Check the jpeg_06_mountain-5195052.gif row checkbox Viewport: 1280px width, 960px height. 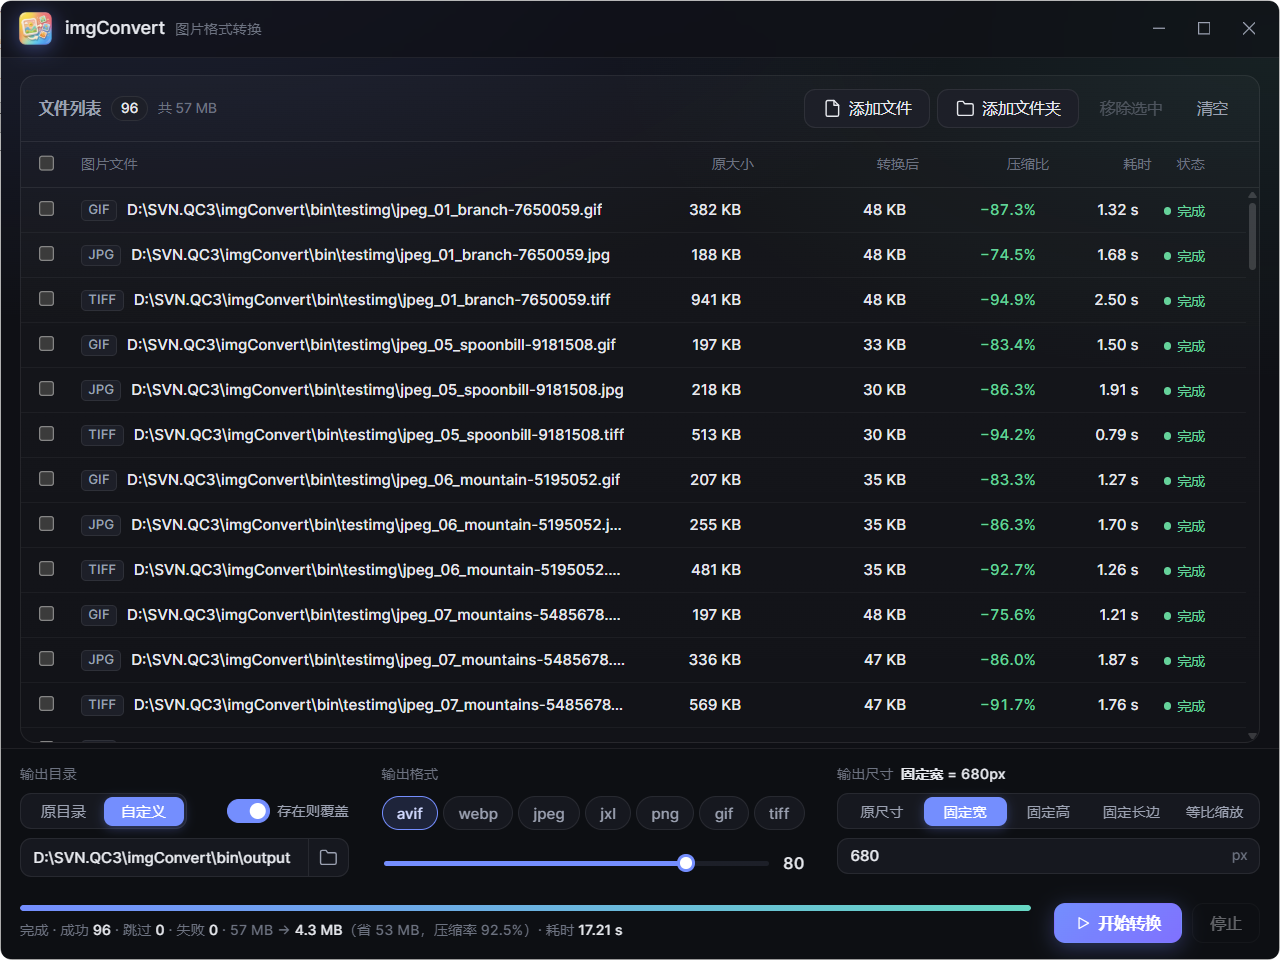click(46, 478)
